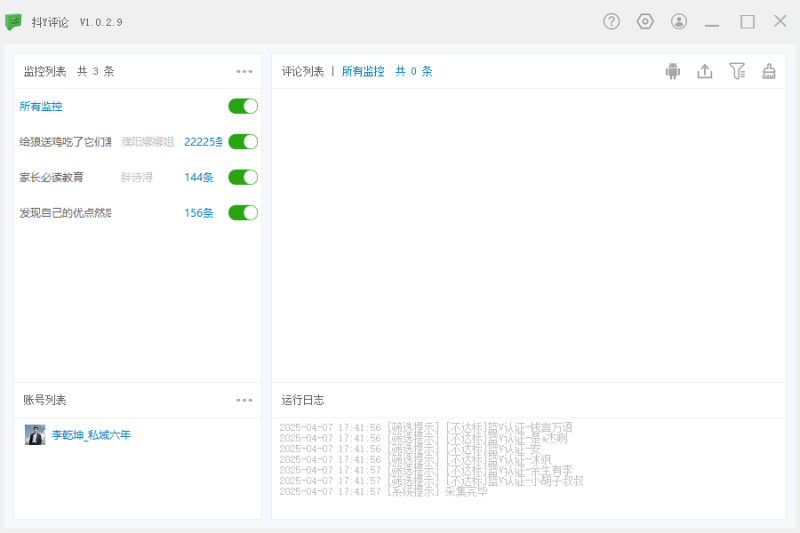Click 所有监控 in comment list header
Screen dimensions: 800x533
pos(363,71)
